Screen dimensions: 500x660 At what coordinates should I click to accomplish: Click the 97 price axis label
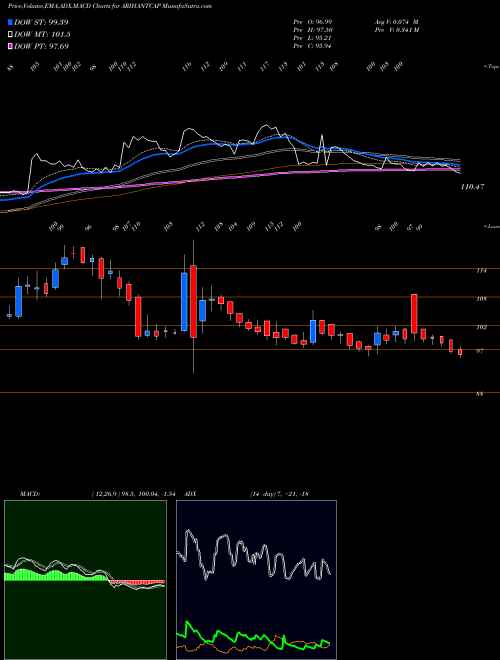[x=479, y=351]
